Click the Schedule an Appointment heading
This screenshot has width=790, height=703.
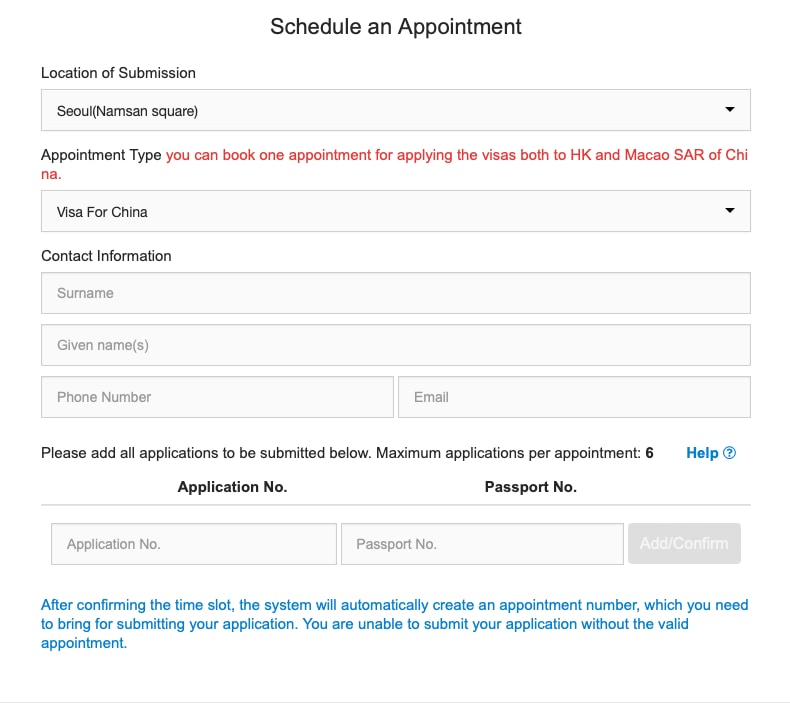pyautogui.click(x=396, y=27)
